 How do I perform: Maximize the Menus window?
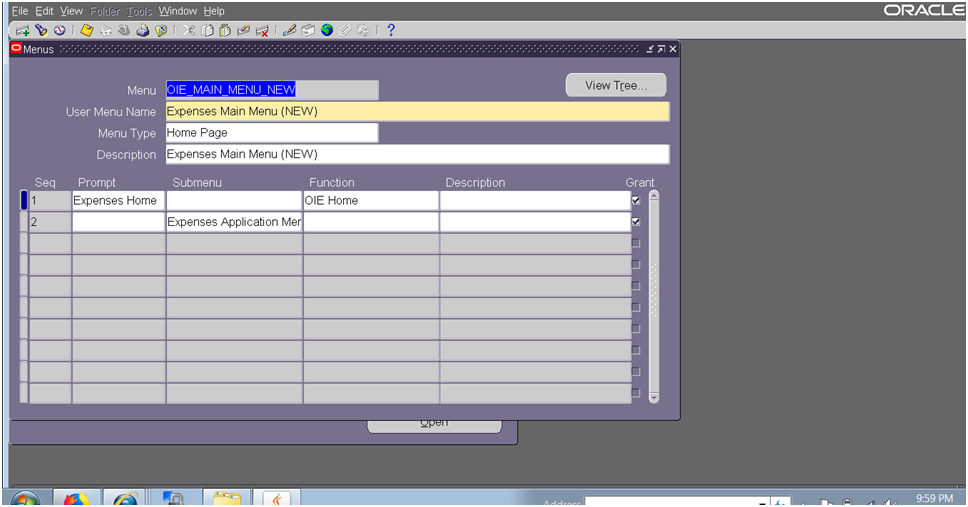point(661,49)
